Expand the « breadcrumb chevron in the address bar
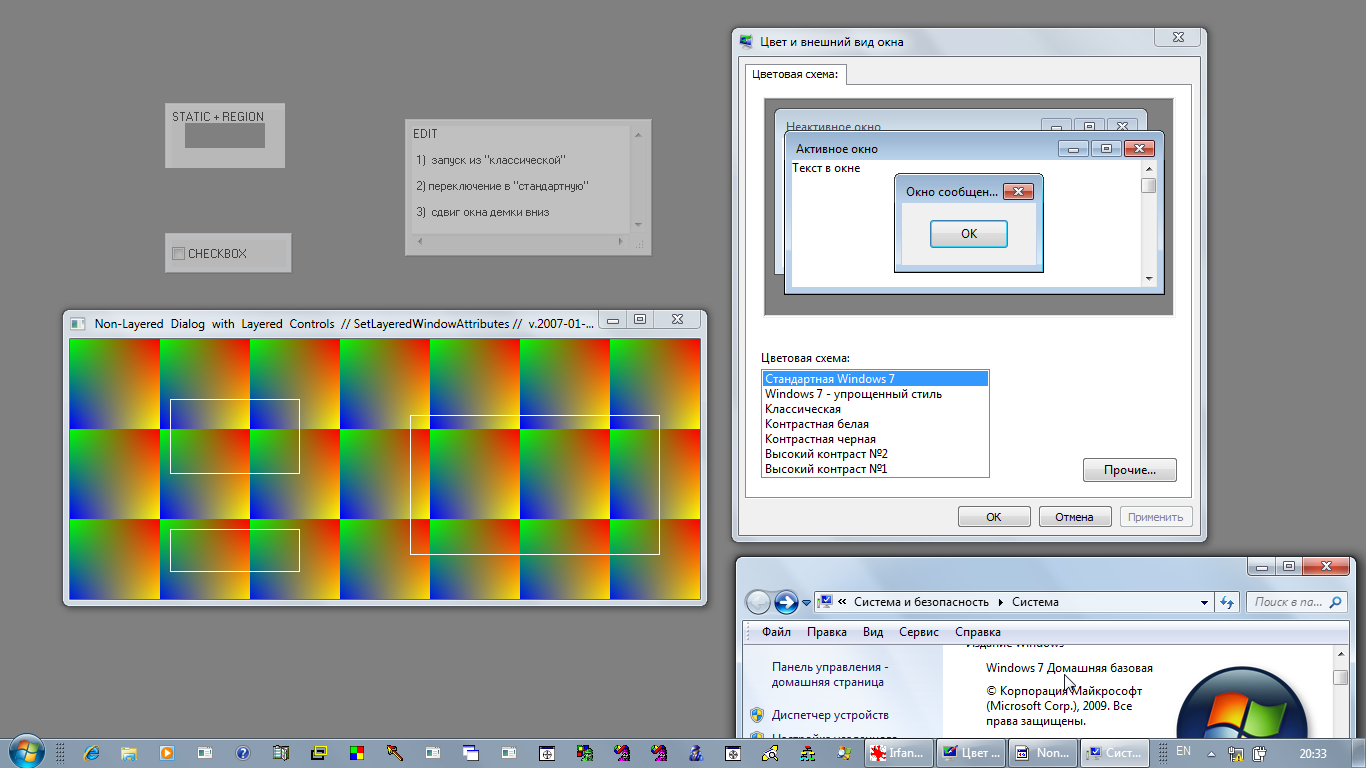Image resolution: width=1366 pixels, height=768 pixels. (843, 602)
